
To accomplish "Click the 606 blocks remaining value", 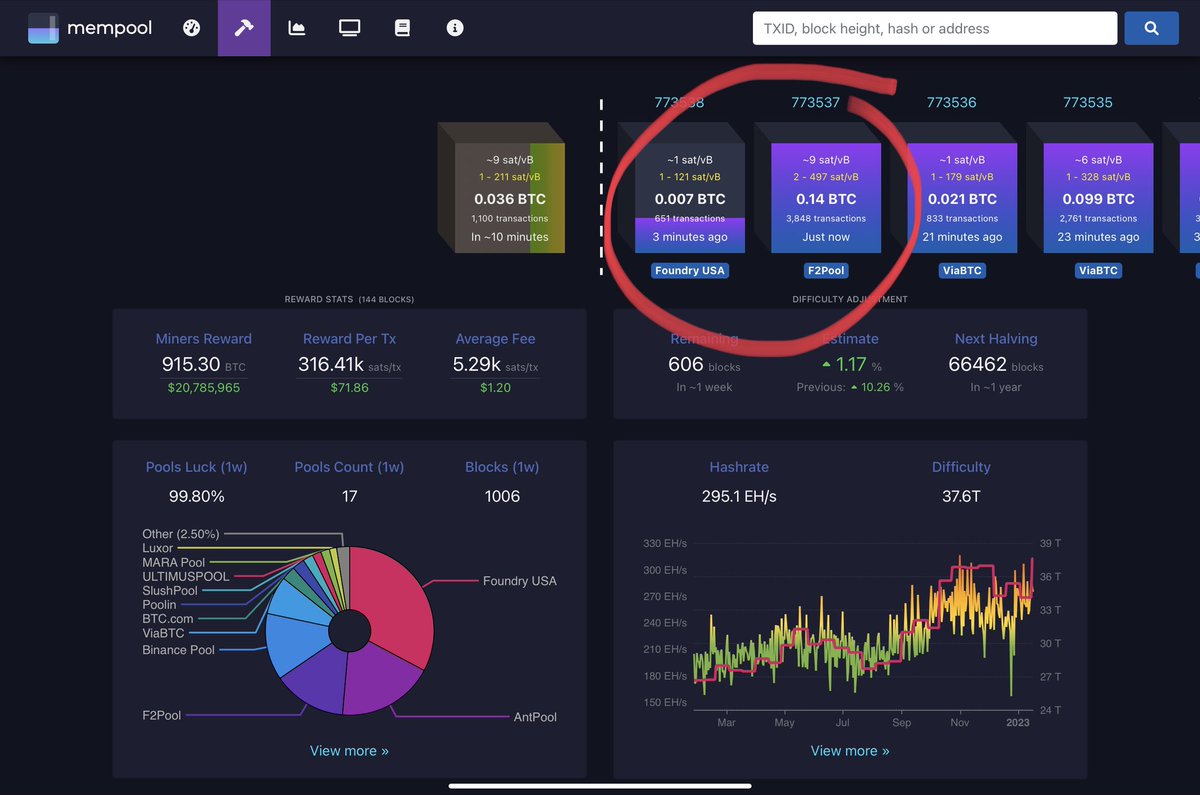I will point(704,365).
